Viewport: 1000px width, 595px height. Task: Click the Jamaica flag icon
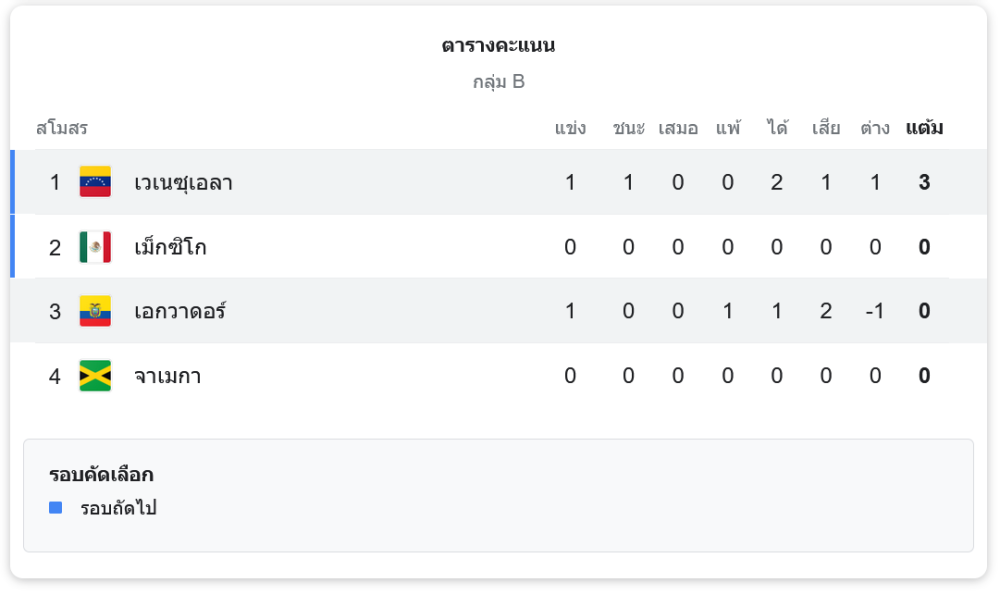pyautogui.click(x=95, y=376)
